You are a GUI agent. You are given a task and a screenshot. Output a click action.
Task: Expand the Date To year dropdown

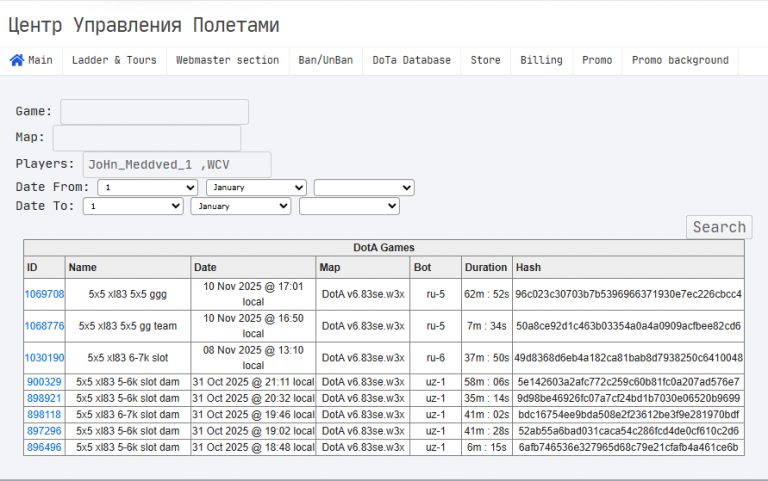(x=349, y=206)
